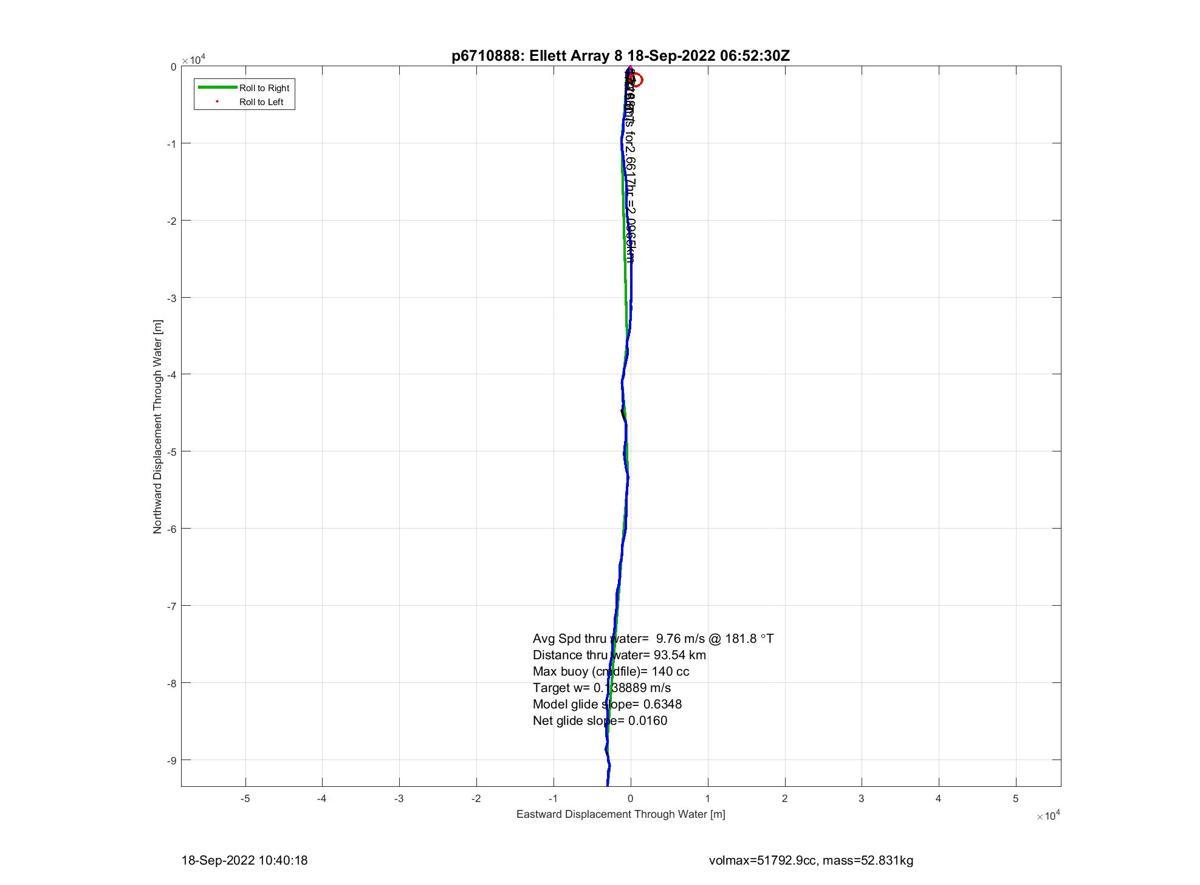Click the 'Model glide slope= 0.6348' annotation
1200x885 pixels.
pyautogui.click(x=607, y=704)
